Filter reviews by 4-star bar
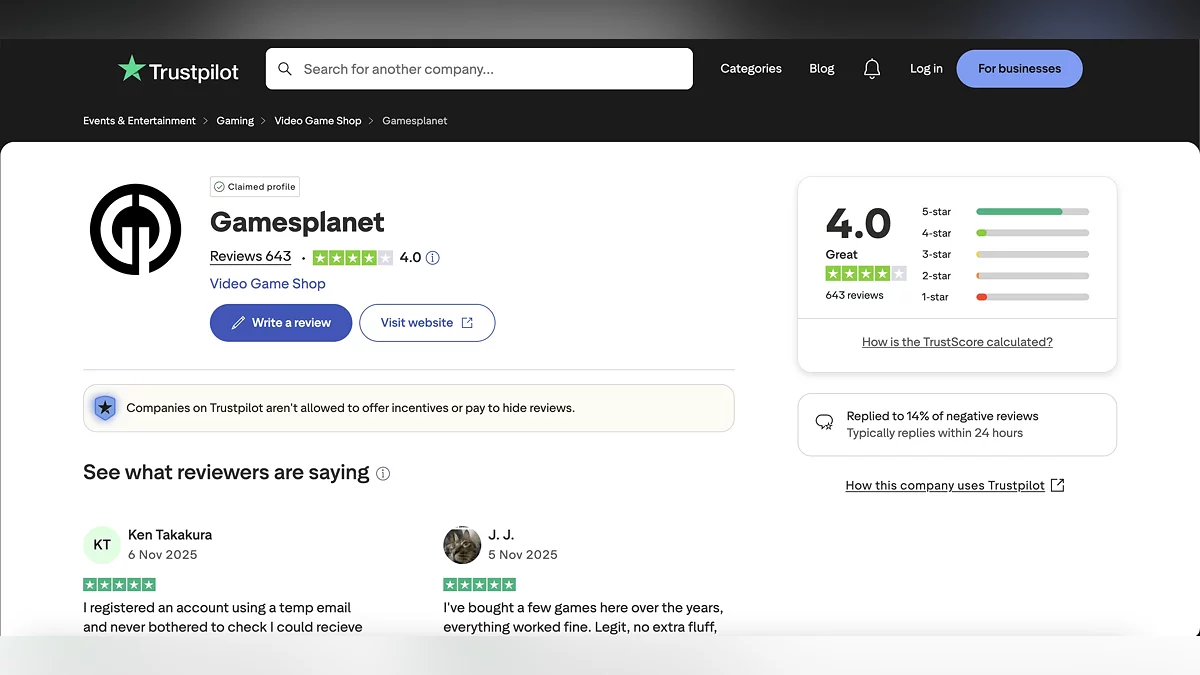1200x675 pixels. (1032, 233)
